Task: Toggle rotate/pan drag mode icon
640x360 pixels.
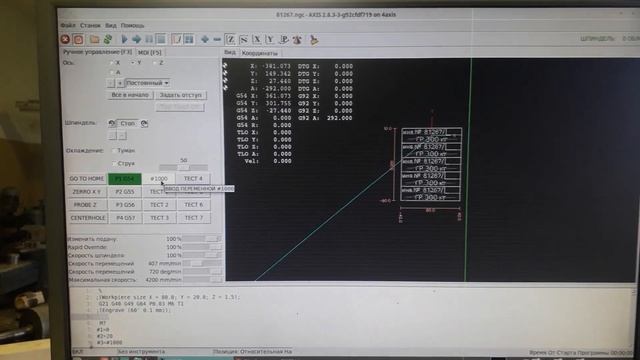Action: coord(297,39)
